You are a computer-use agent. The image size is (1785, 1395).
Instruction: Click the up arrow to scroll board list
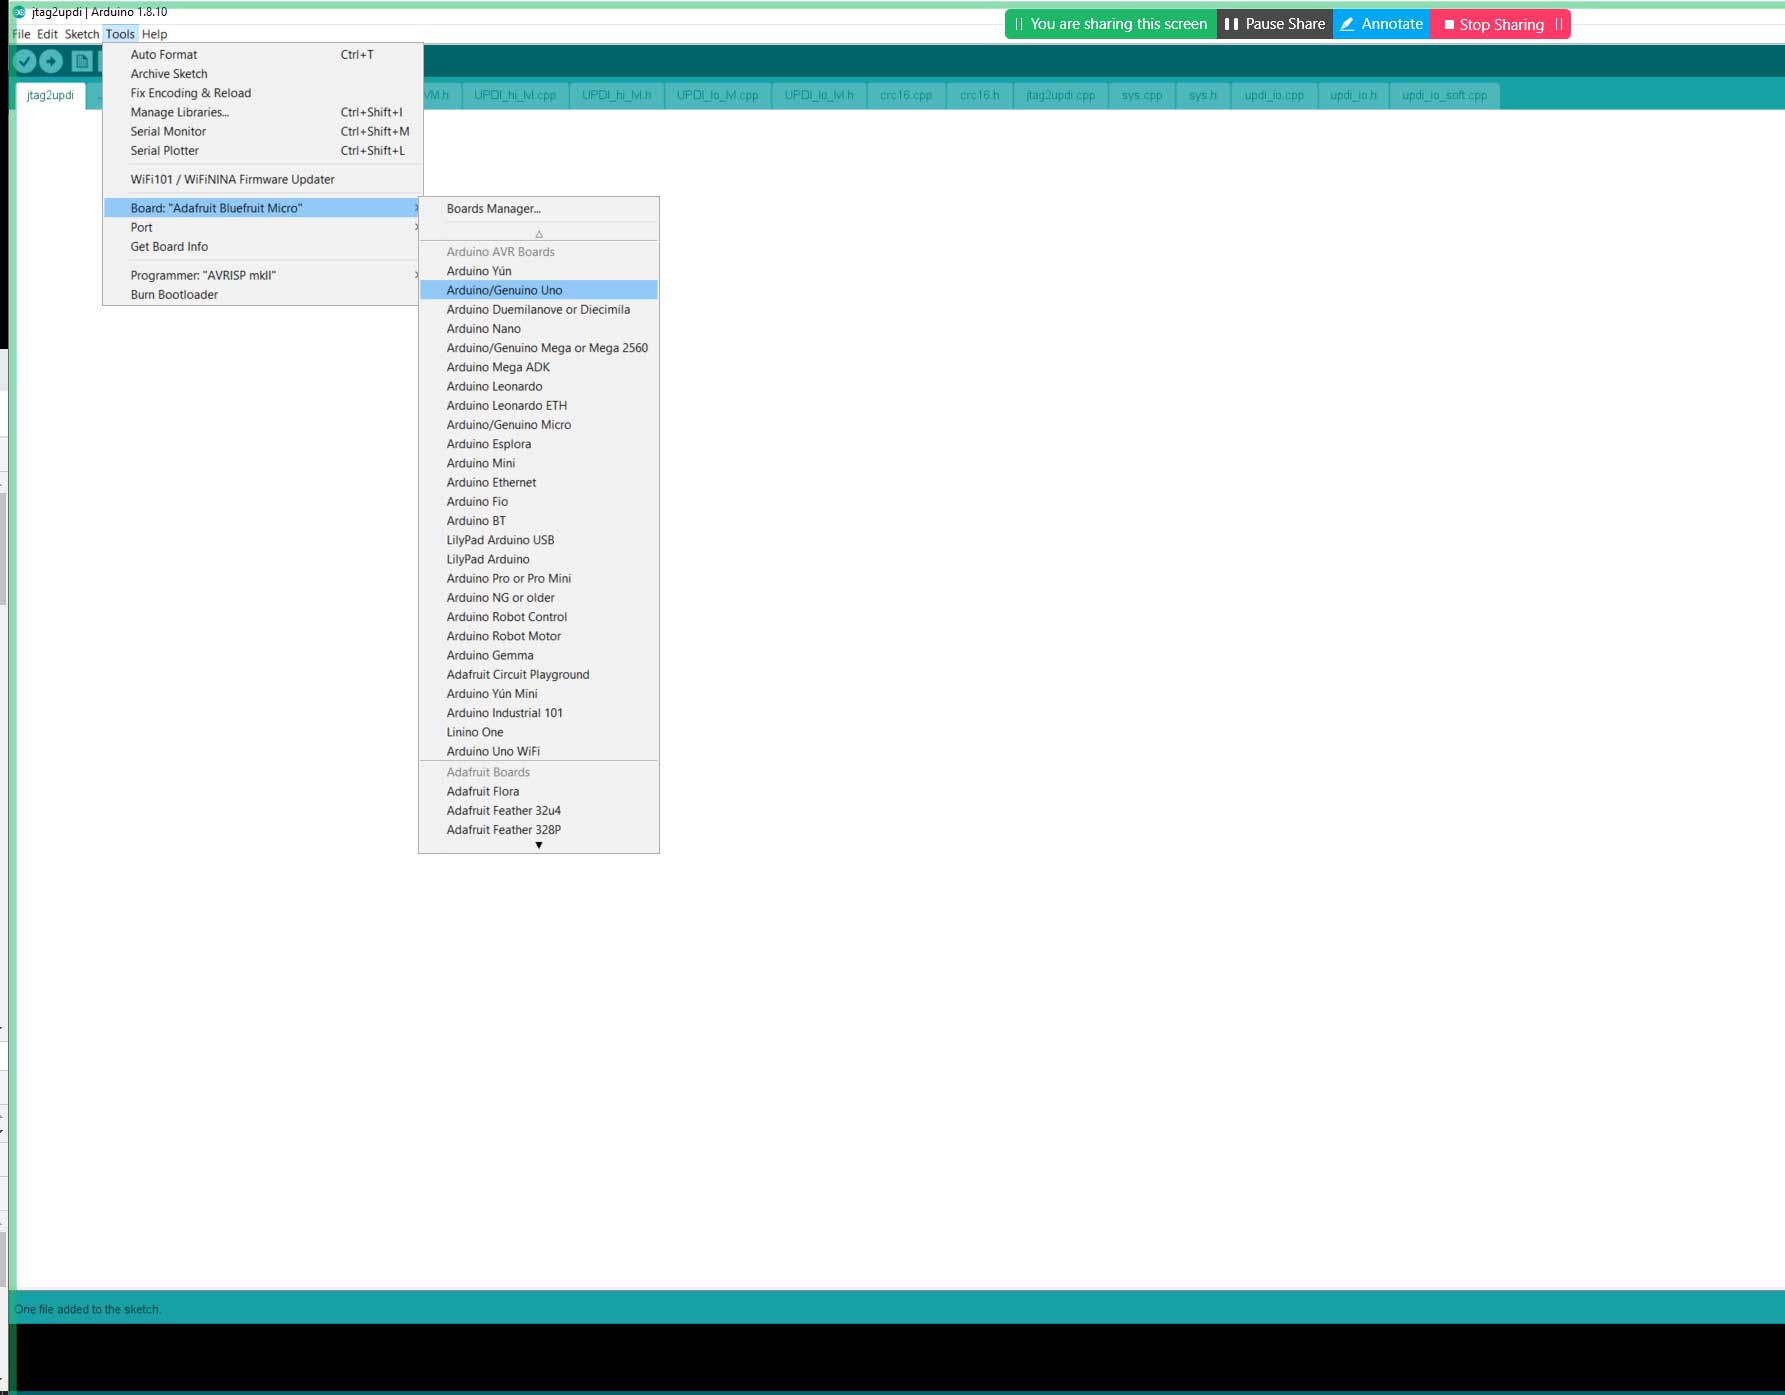coord(539,234)
